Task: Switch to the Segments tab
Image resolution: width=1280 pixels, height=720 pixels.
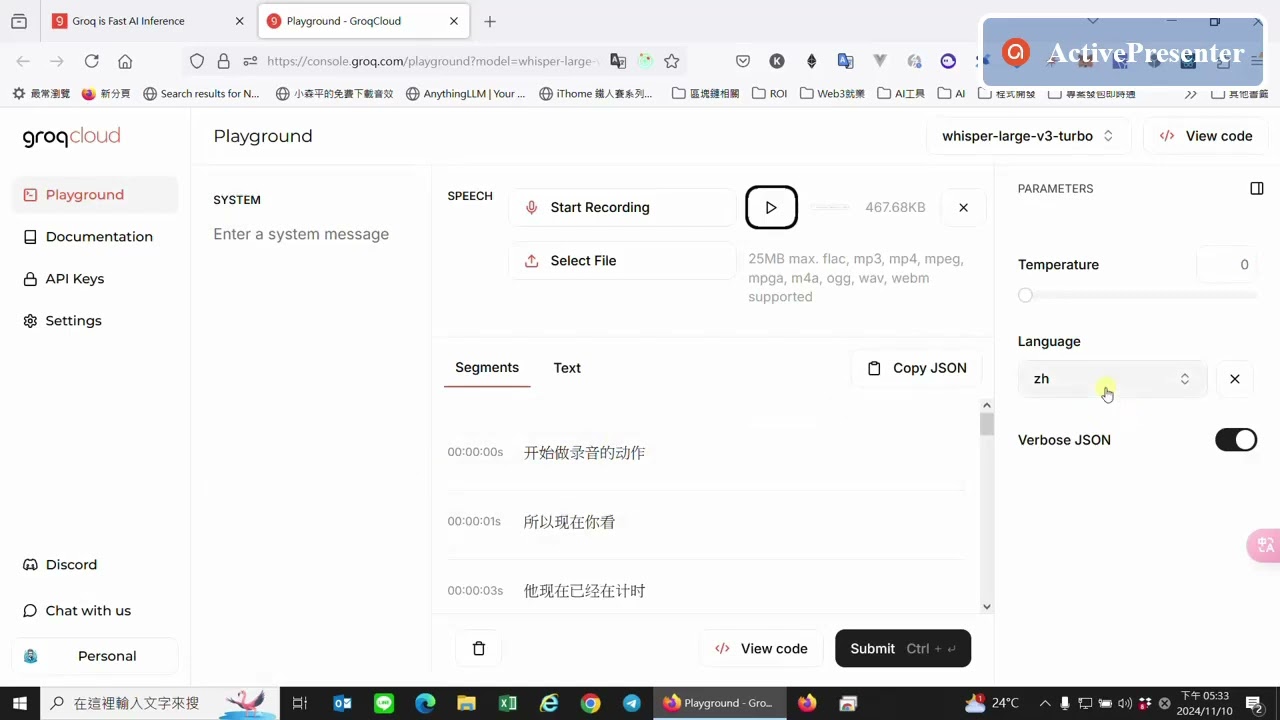Action: pyautogui.click(x=487, y=368)
